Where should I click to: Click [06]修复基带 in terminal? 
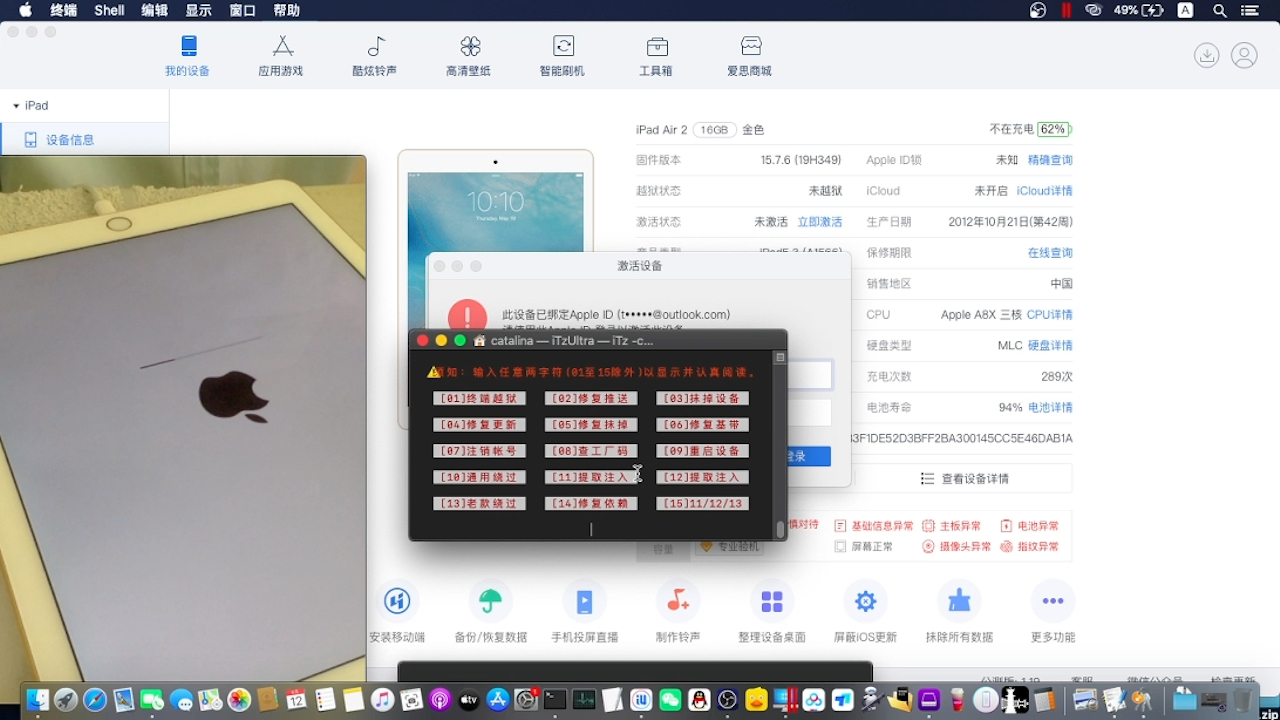702,425
